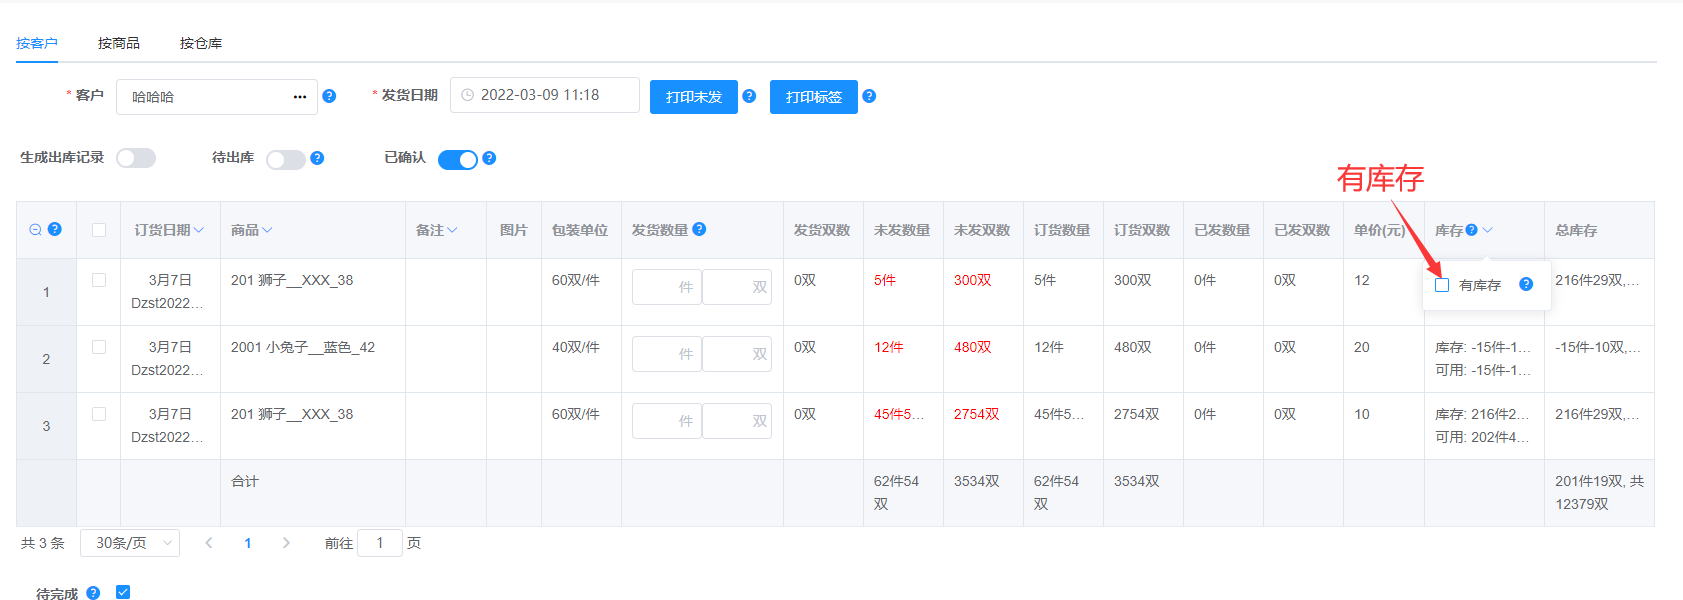Click help icon beside 打印标签 button

[x=869, y=96]
